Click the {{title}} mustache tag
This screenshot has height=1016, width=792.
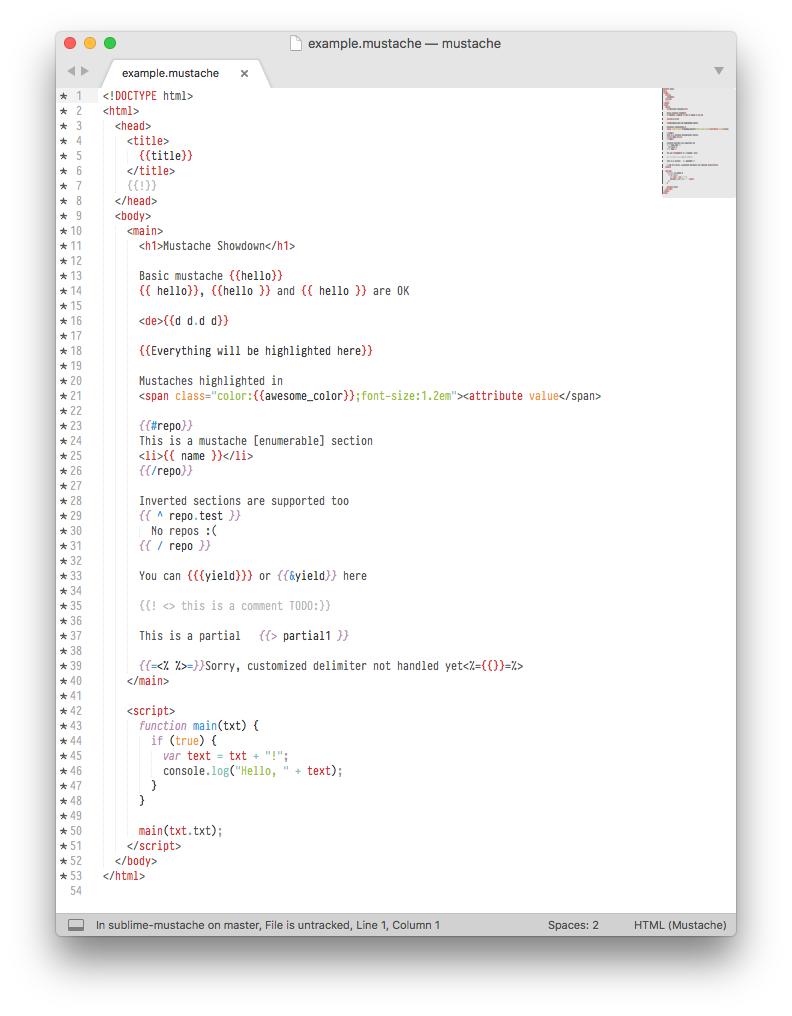coord(166,156)
